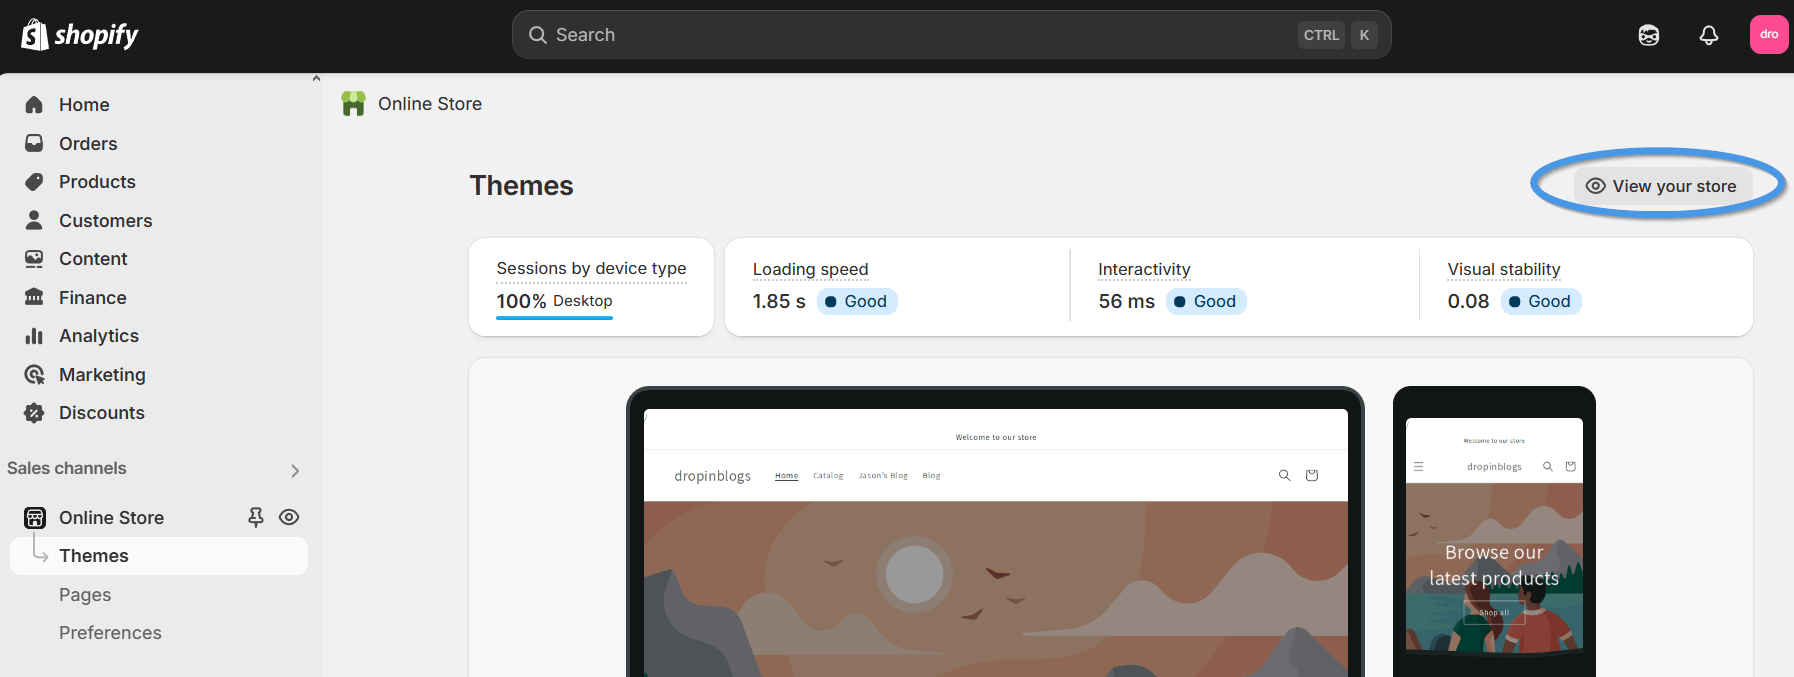Image resolution: width=1794 pixels, height=677 pixels.
Task: Focus the Search field
Action: 951,35
